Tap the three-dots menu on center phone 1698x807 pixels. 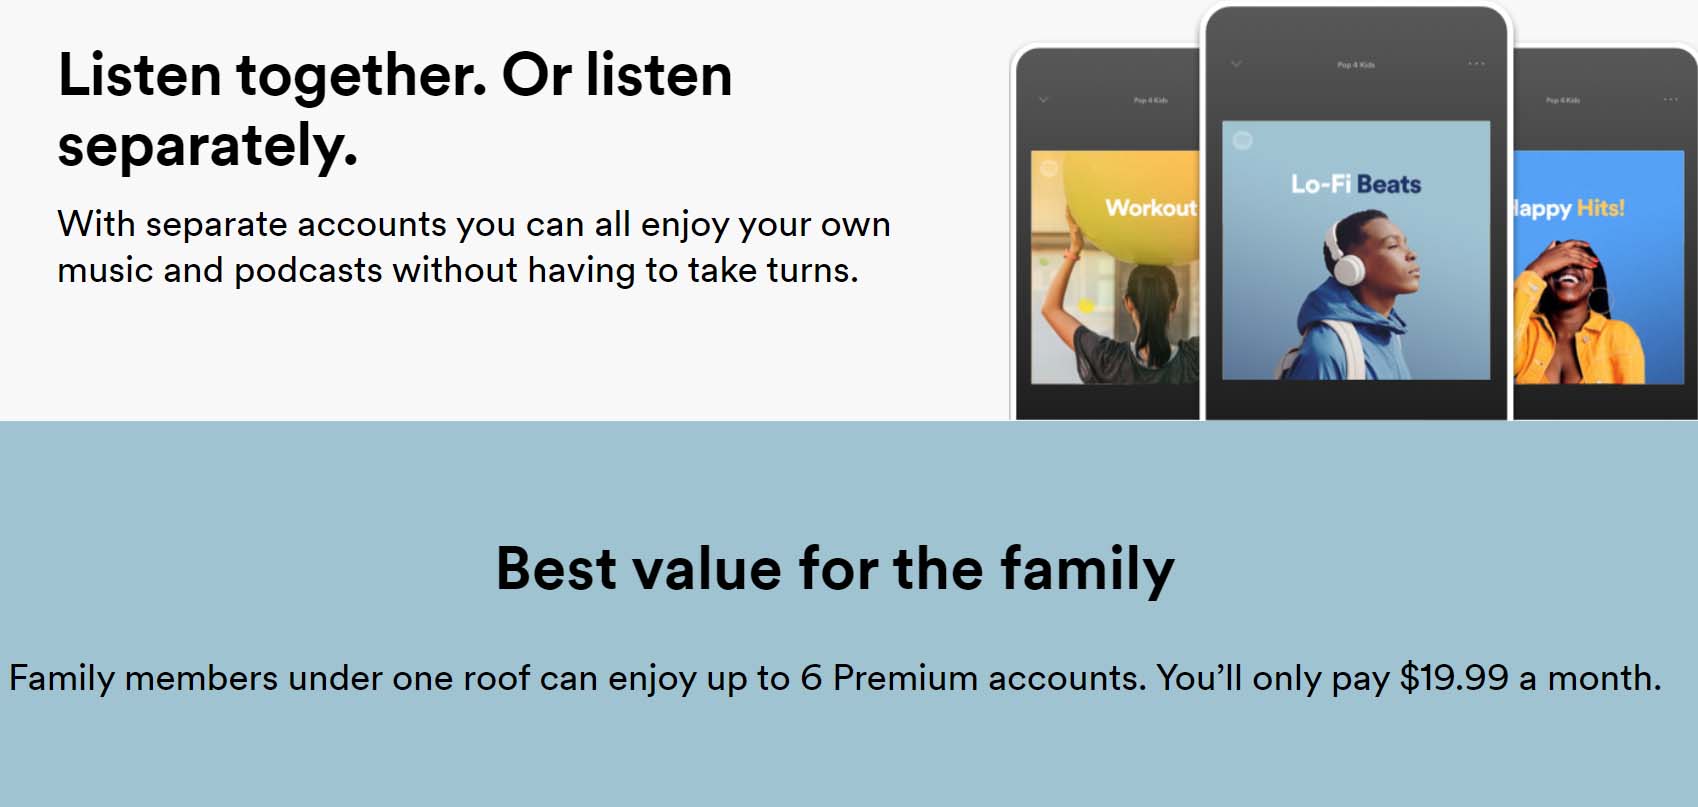pyautogui.click(x=1477, y=64)
